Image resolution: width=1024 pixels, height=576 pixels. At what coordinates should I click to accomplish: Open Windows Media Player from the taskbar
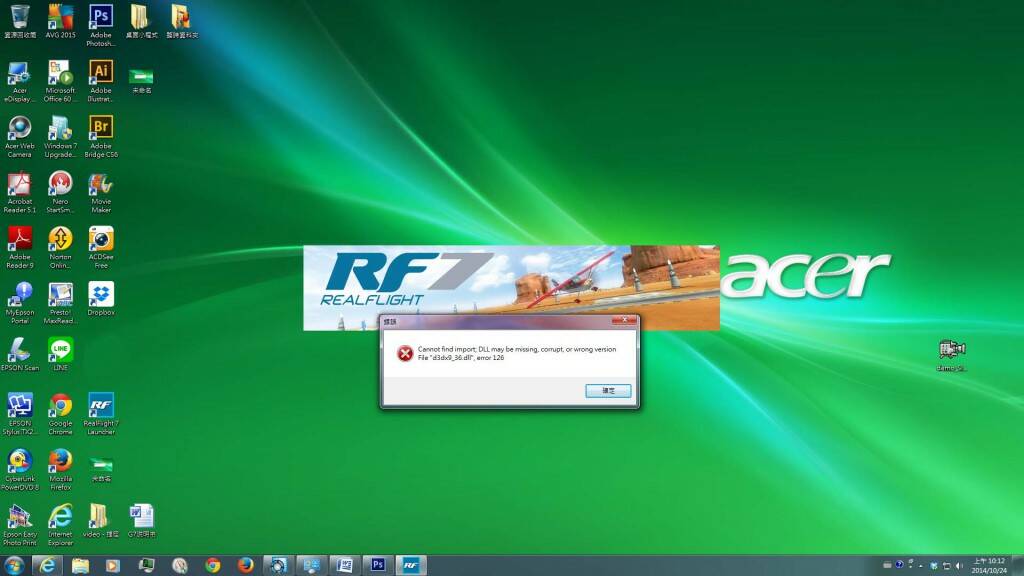113,565
